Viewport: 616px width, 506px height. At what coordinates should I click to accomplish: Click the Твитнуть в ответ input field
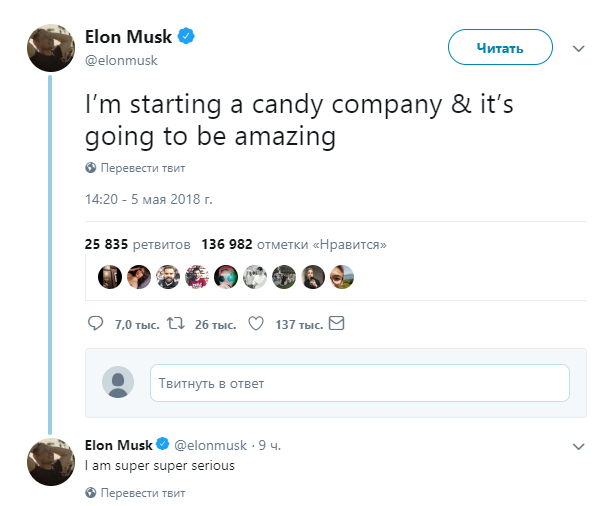pos(359,383)
